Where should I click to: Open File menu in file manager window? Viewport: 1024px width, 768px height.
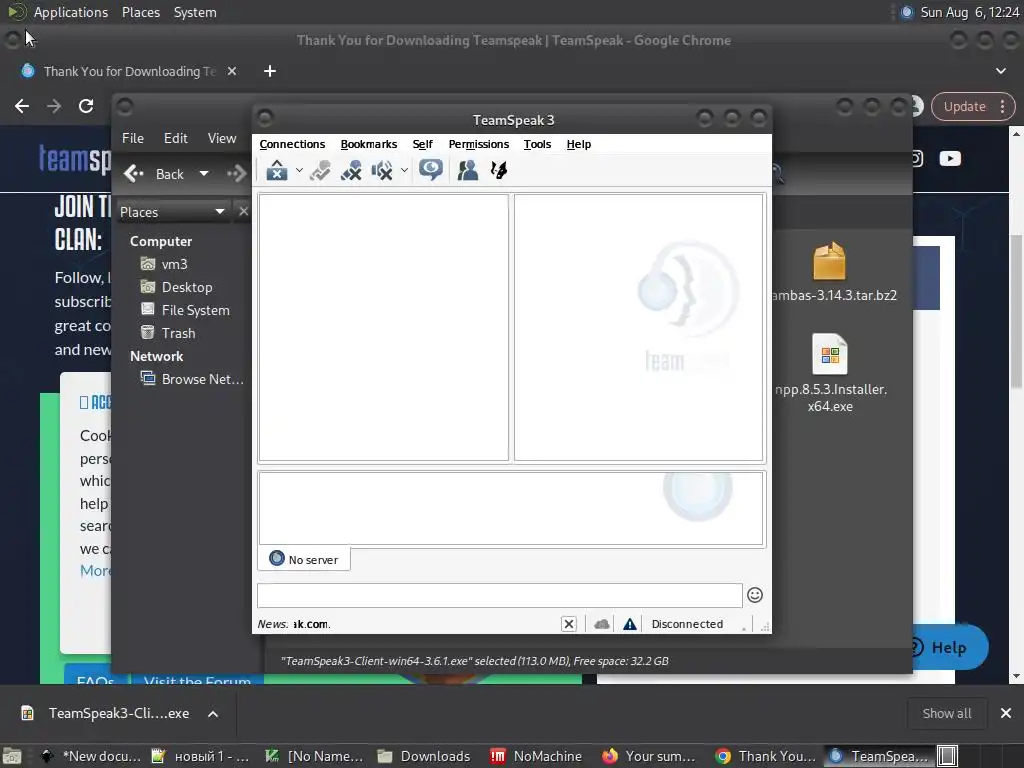(x=133, y=138)
